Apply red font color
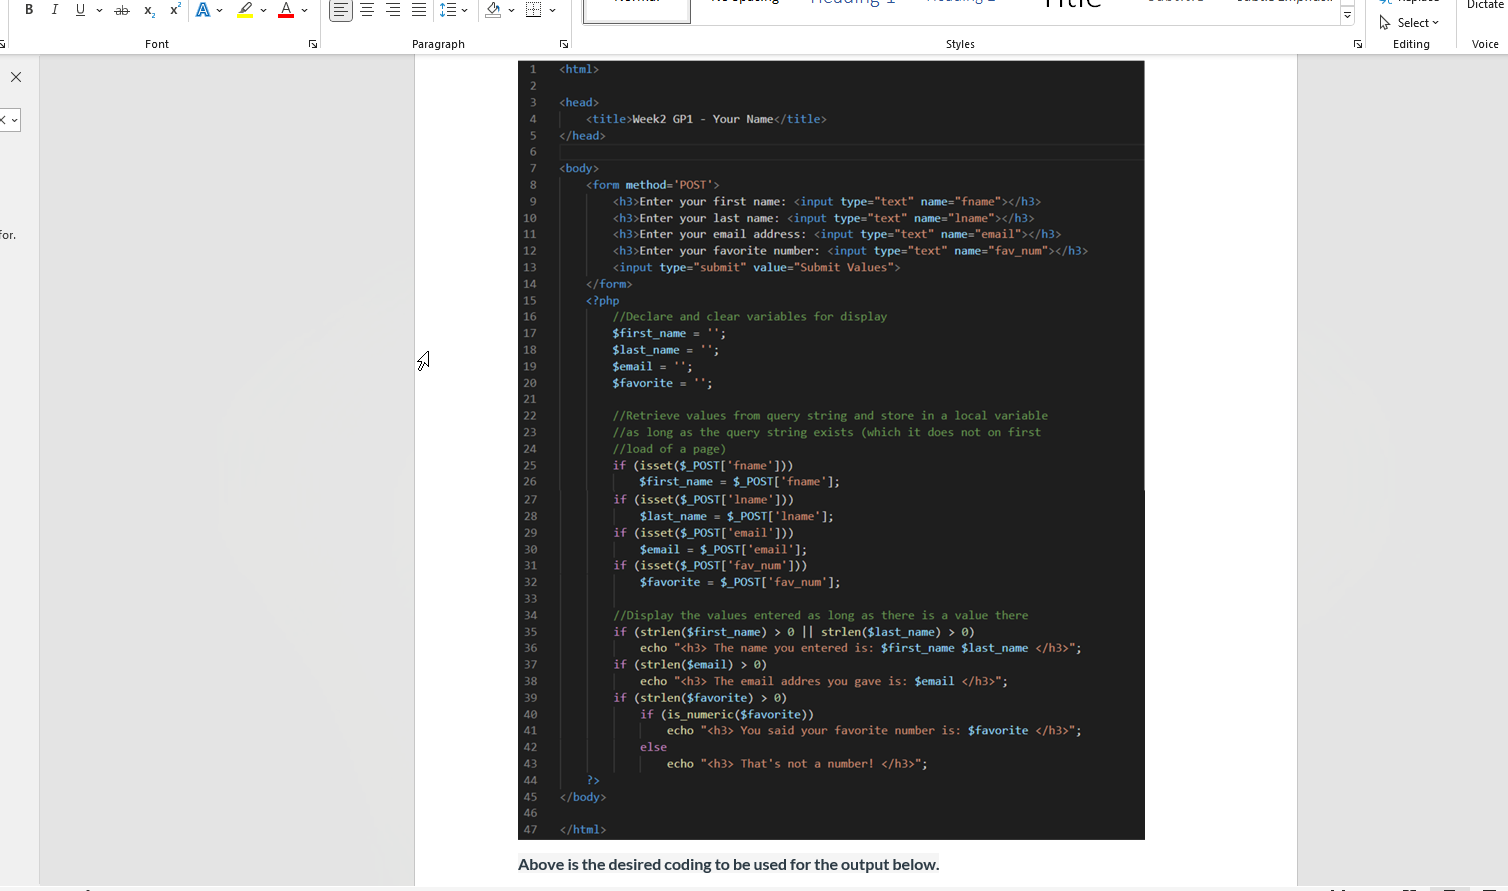Image resolution: width=1508 pixels, height=891 pixels. point(286,10)
